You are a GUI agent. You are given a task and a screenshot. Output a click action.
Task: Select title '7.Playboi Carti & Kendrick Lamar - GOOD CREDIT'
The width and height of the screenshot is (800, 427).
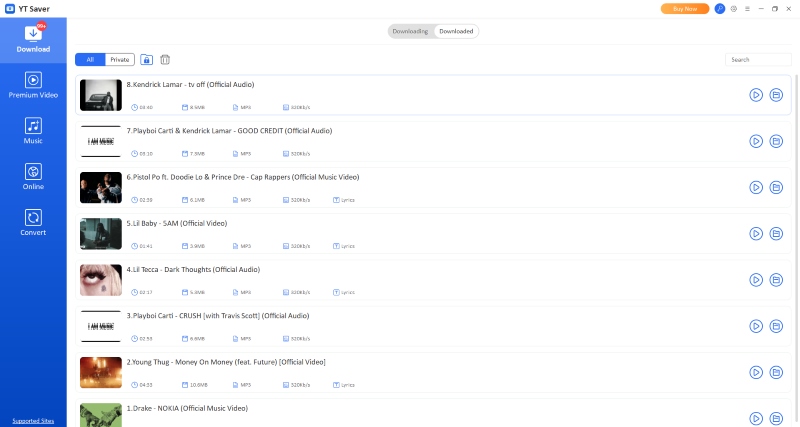pyautogui.click(x=229, y=131)
